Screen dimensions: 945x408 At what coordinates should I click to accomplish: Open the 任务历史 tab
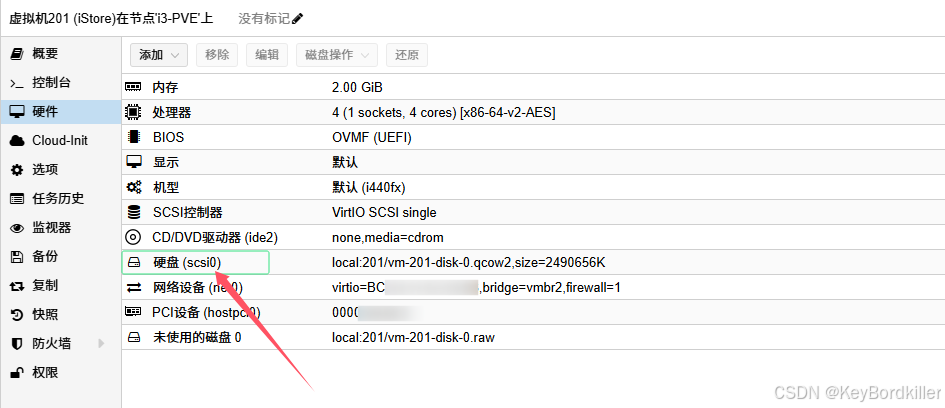tap(60, 199)
